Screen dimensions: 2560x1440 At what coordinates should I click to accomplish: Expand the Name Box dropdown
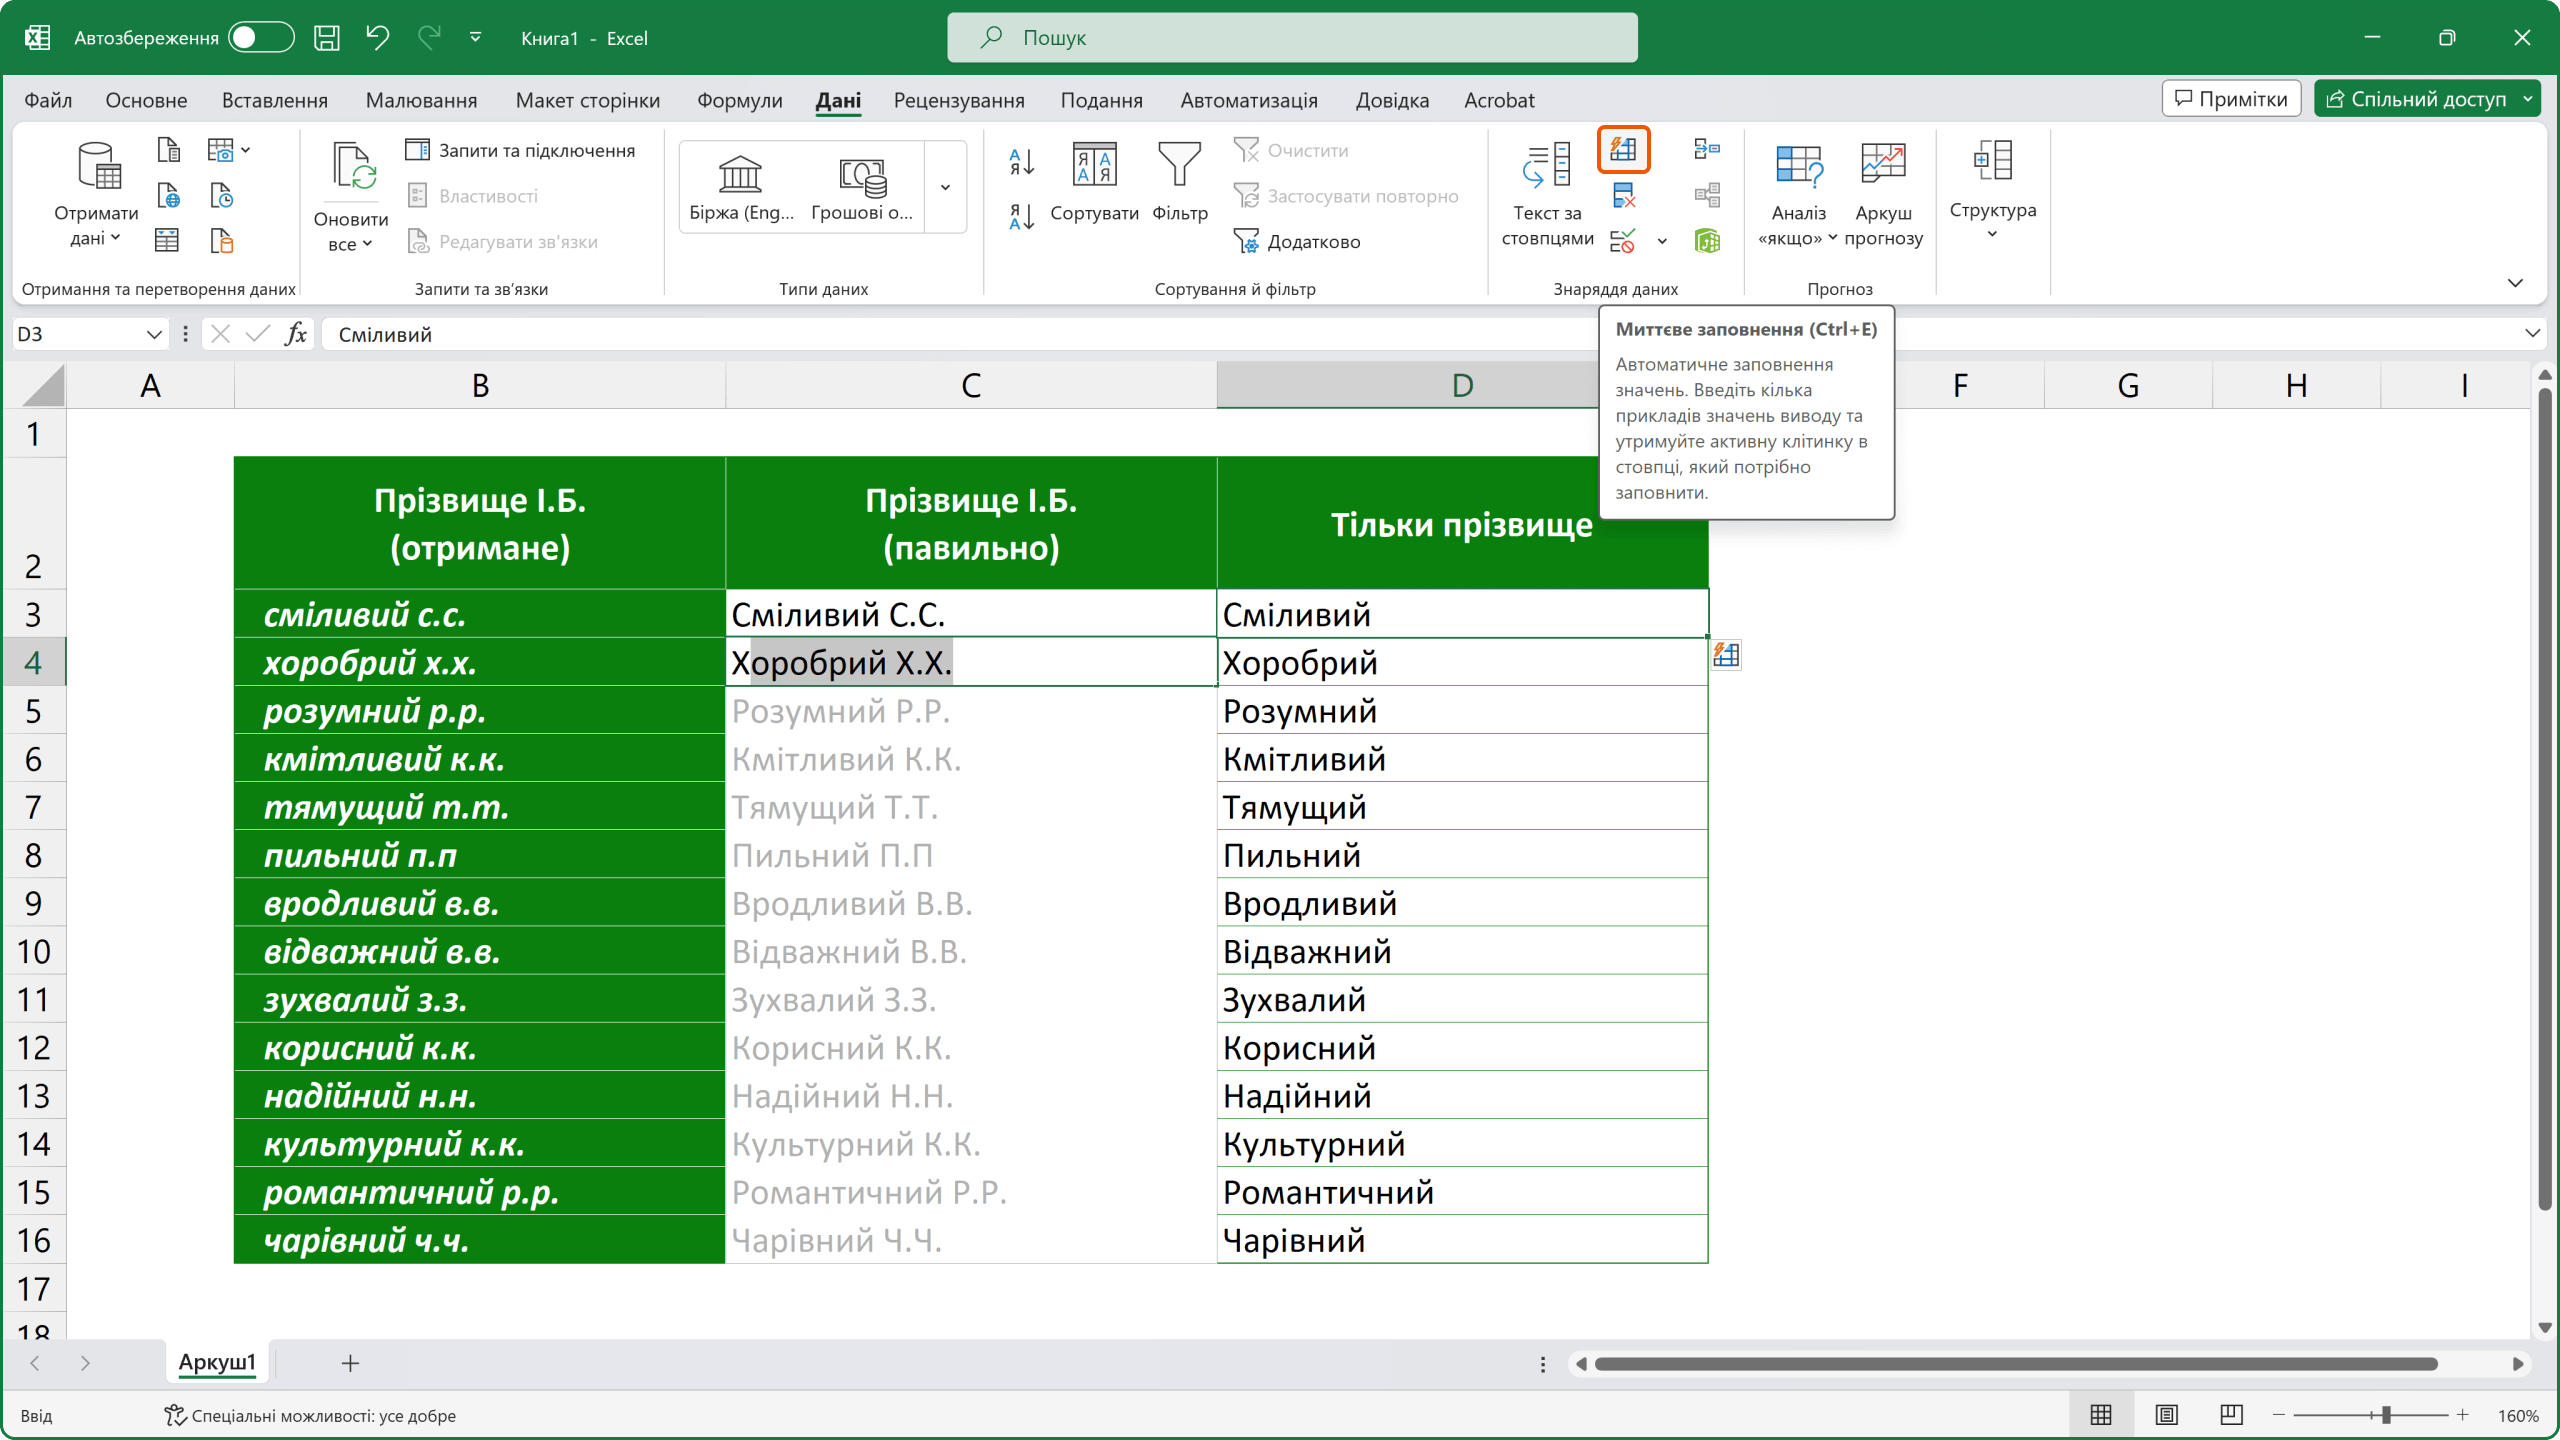154,334
